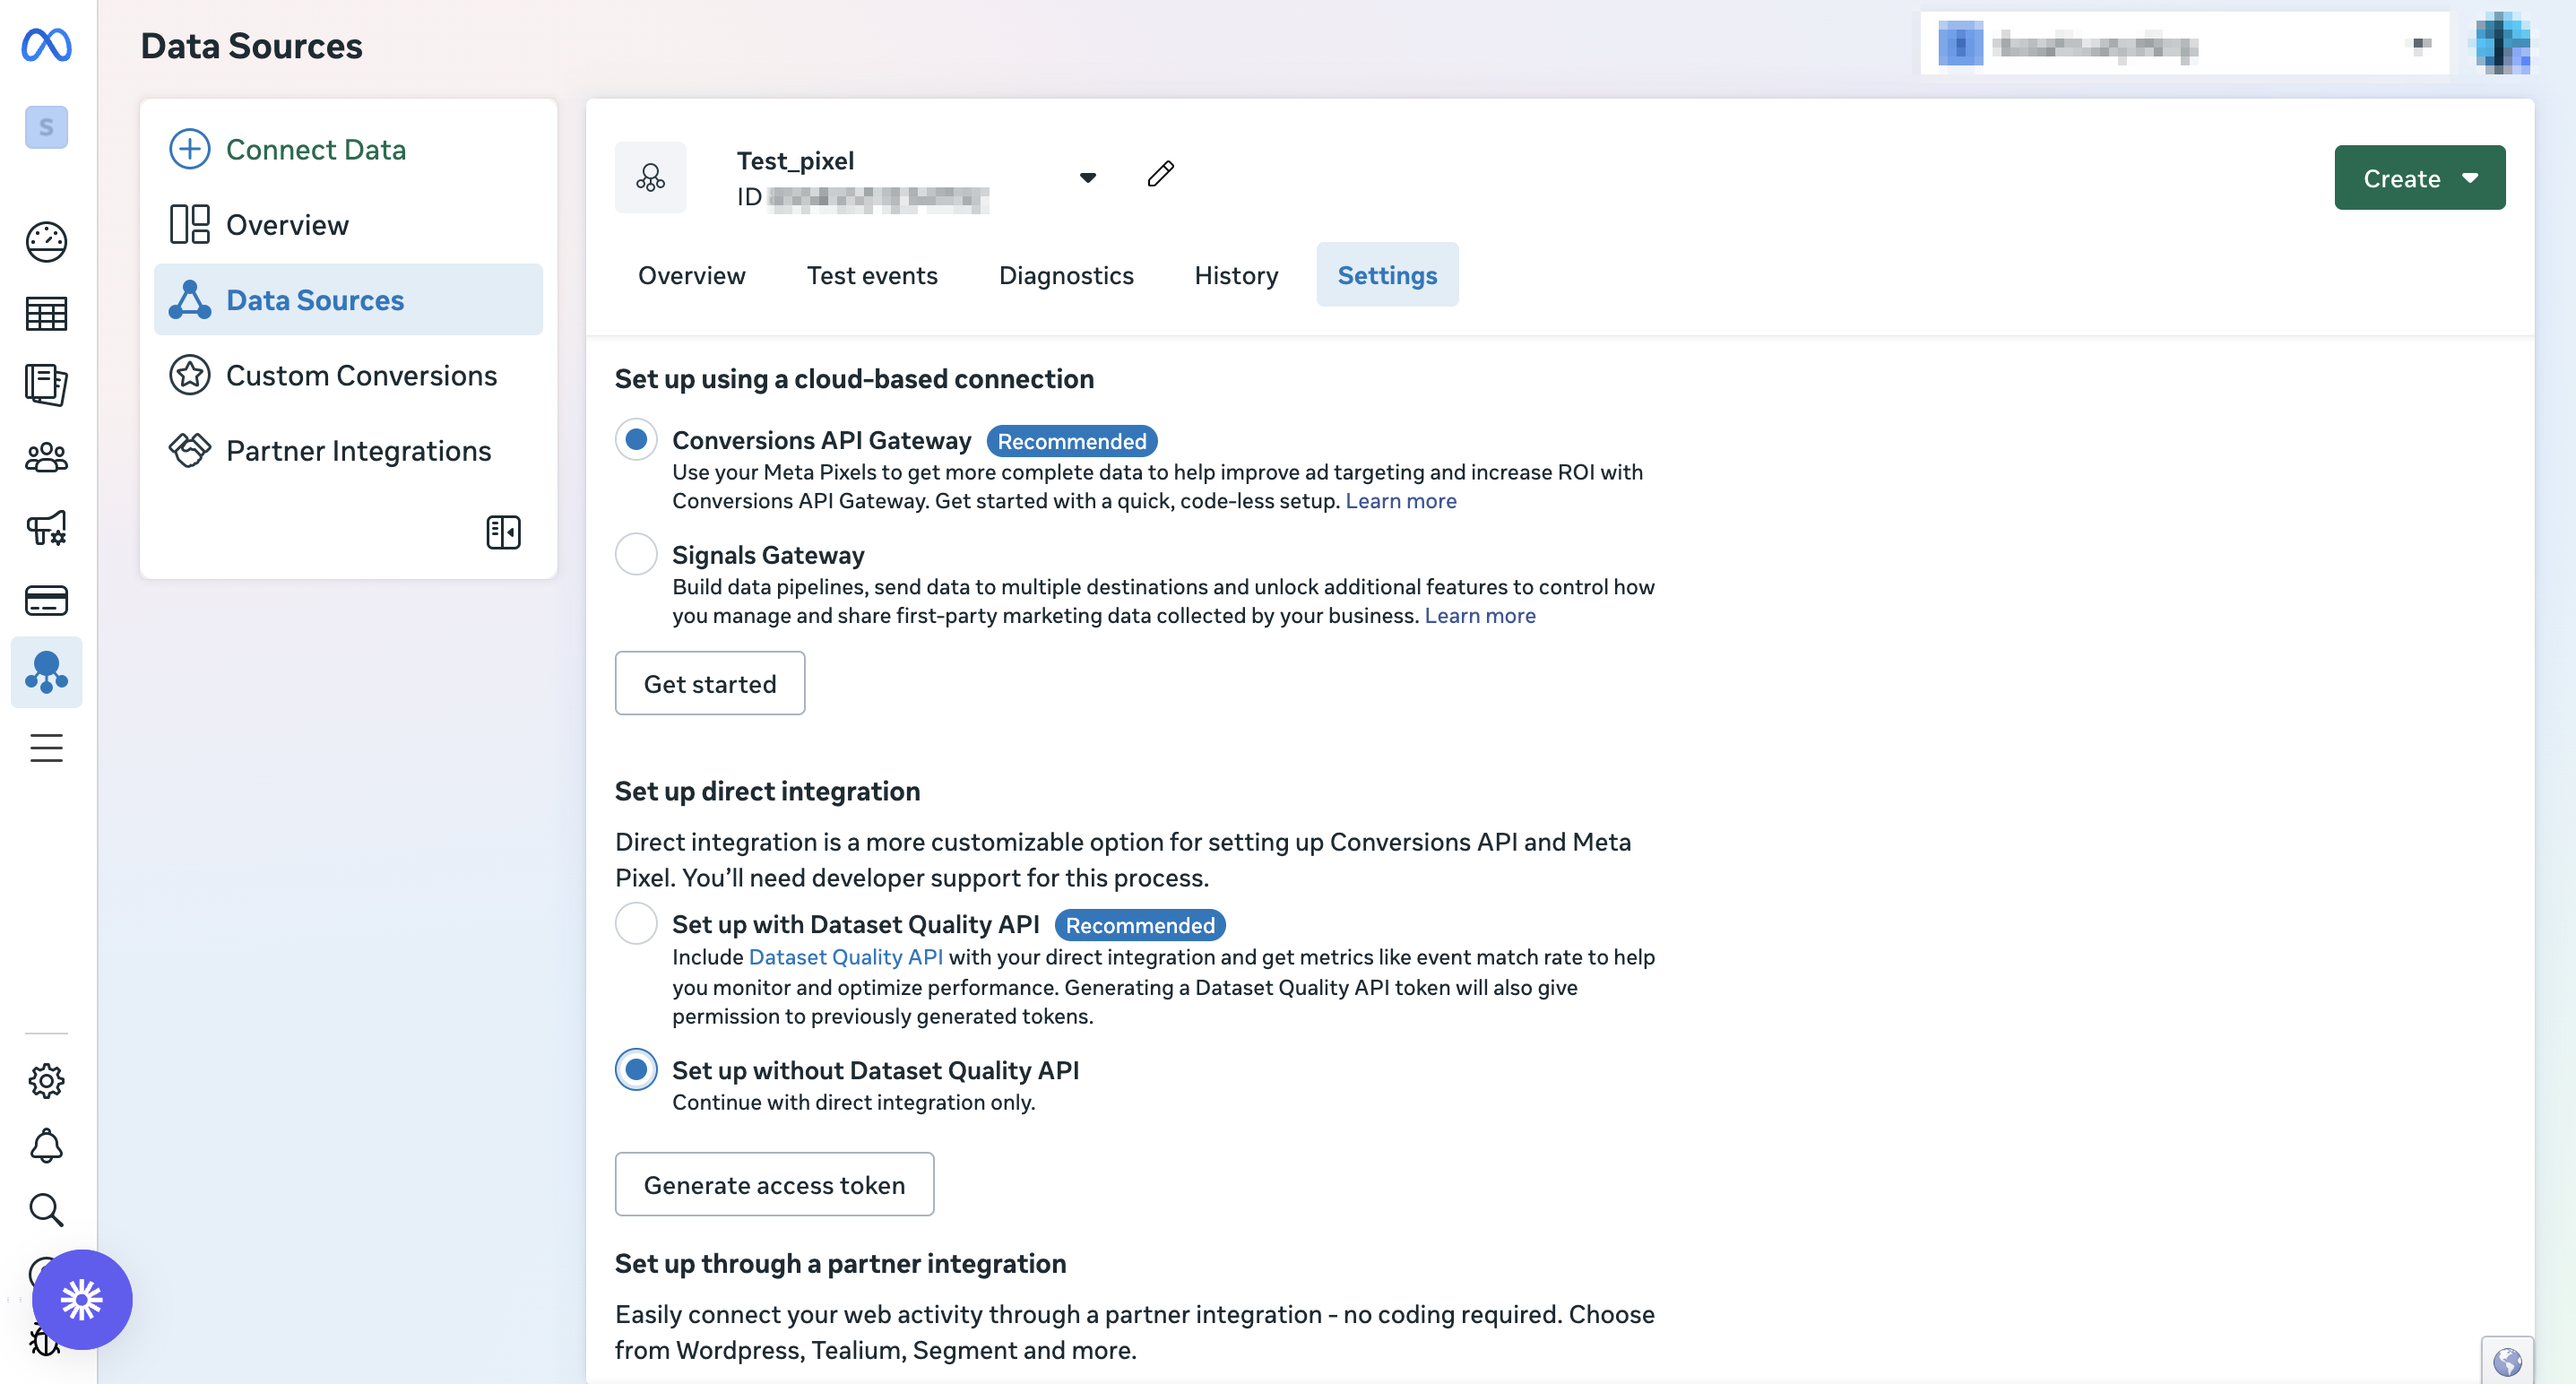Click the Generate access token button

[774, 1185]
